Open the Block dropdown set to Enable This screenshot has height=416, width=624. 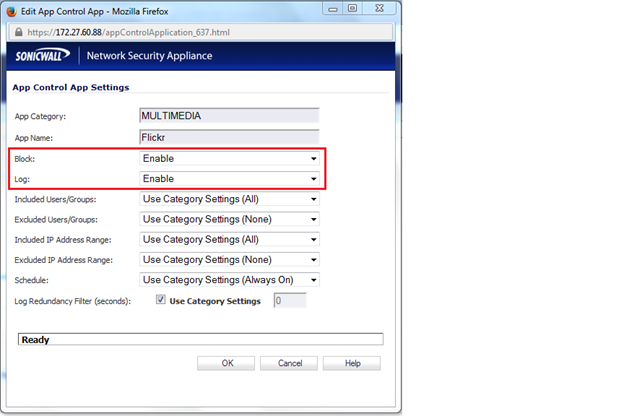click(229, 159)
